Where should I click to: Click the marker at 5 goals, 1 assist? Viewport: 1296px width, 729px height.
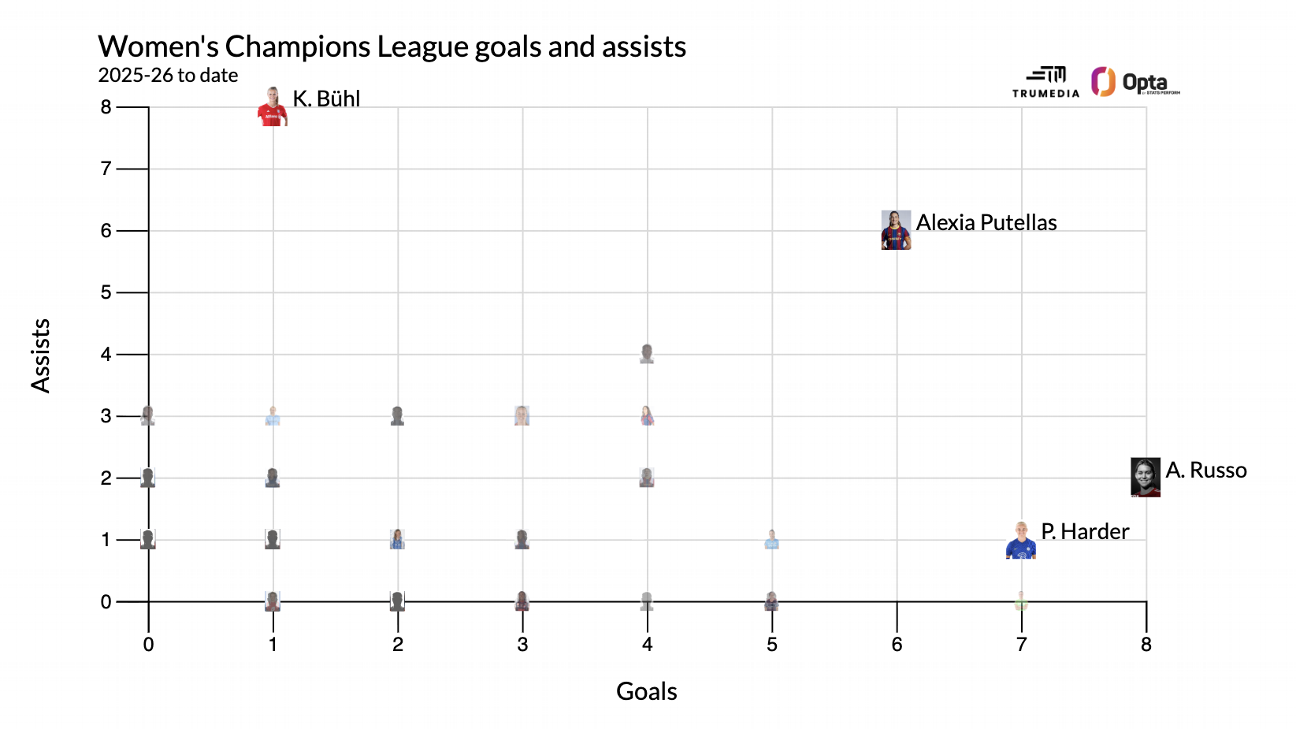tap(772, 540)
